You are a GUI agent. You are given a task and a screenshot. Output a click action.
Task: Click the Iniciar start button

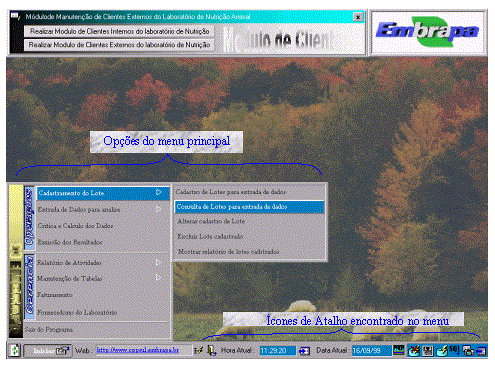48,351
